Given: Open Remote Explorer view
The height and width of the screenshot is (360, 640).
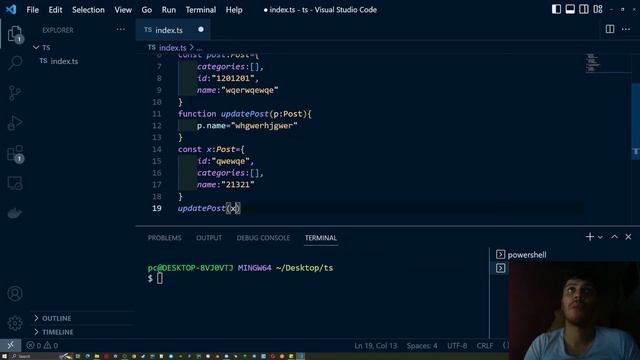Looking at the screenshot, I should click(x=15, y=183).
